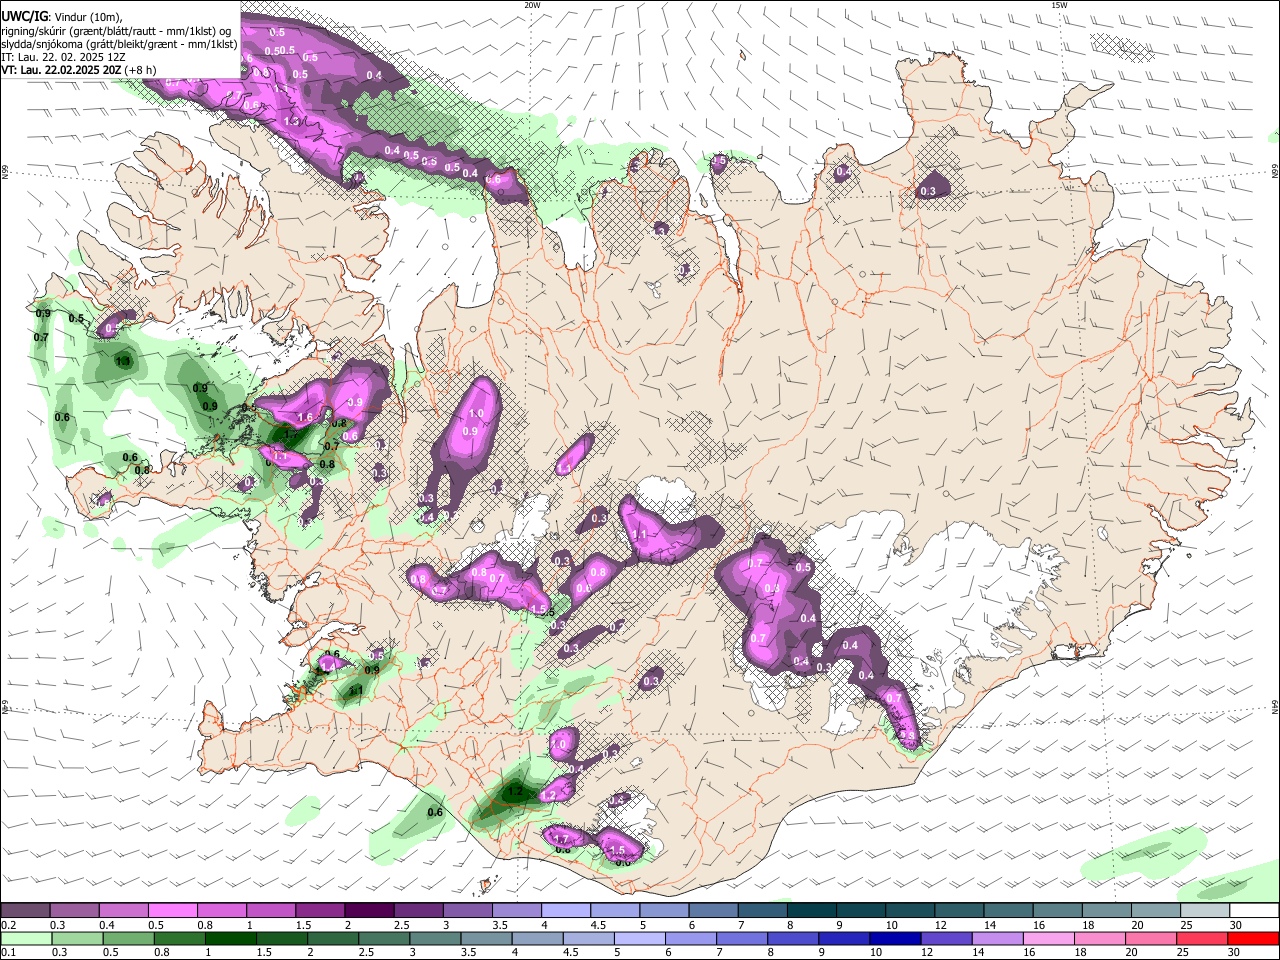Click the top-row purple swatch labeled 1.5
Viewport: 1280px width, 960px height.
[320, 910]
